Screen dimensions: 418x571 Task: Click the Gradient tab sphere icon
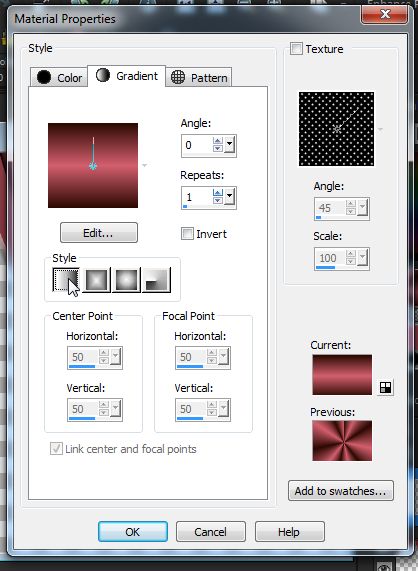(103, 75)
